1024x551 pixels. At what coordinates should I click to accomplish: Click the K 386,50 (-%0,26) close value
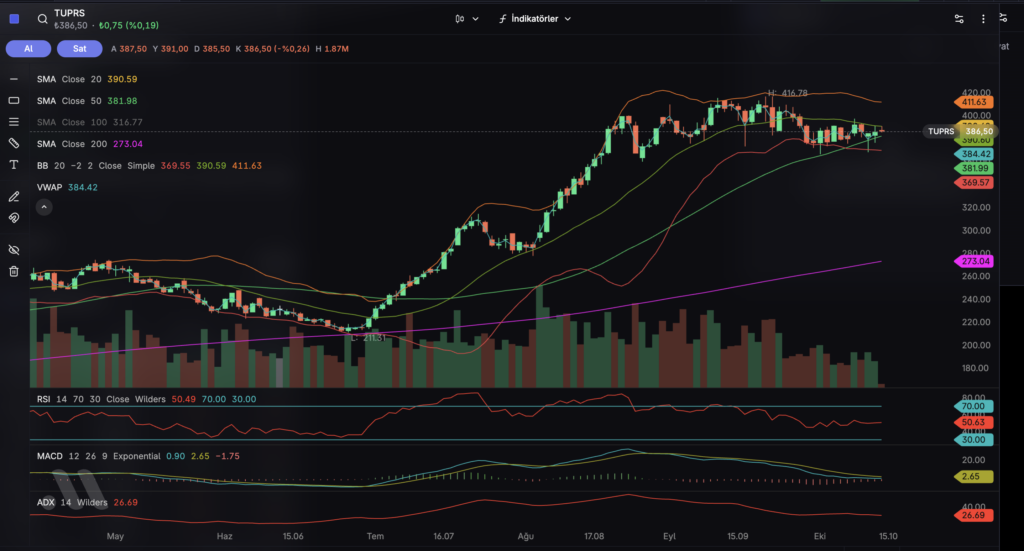pos(273,49)
